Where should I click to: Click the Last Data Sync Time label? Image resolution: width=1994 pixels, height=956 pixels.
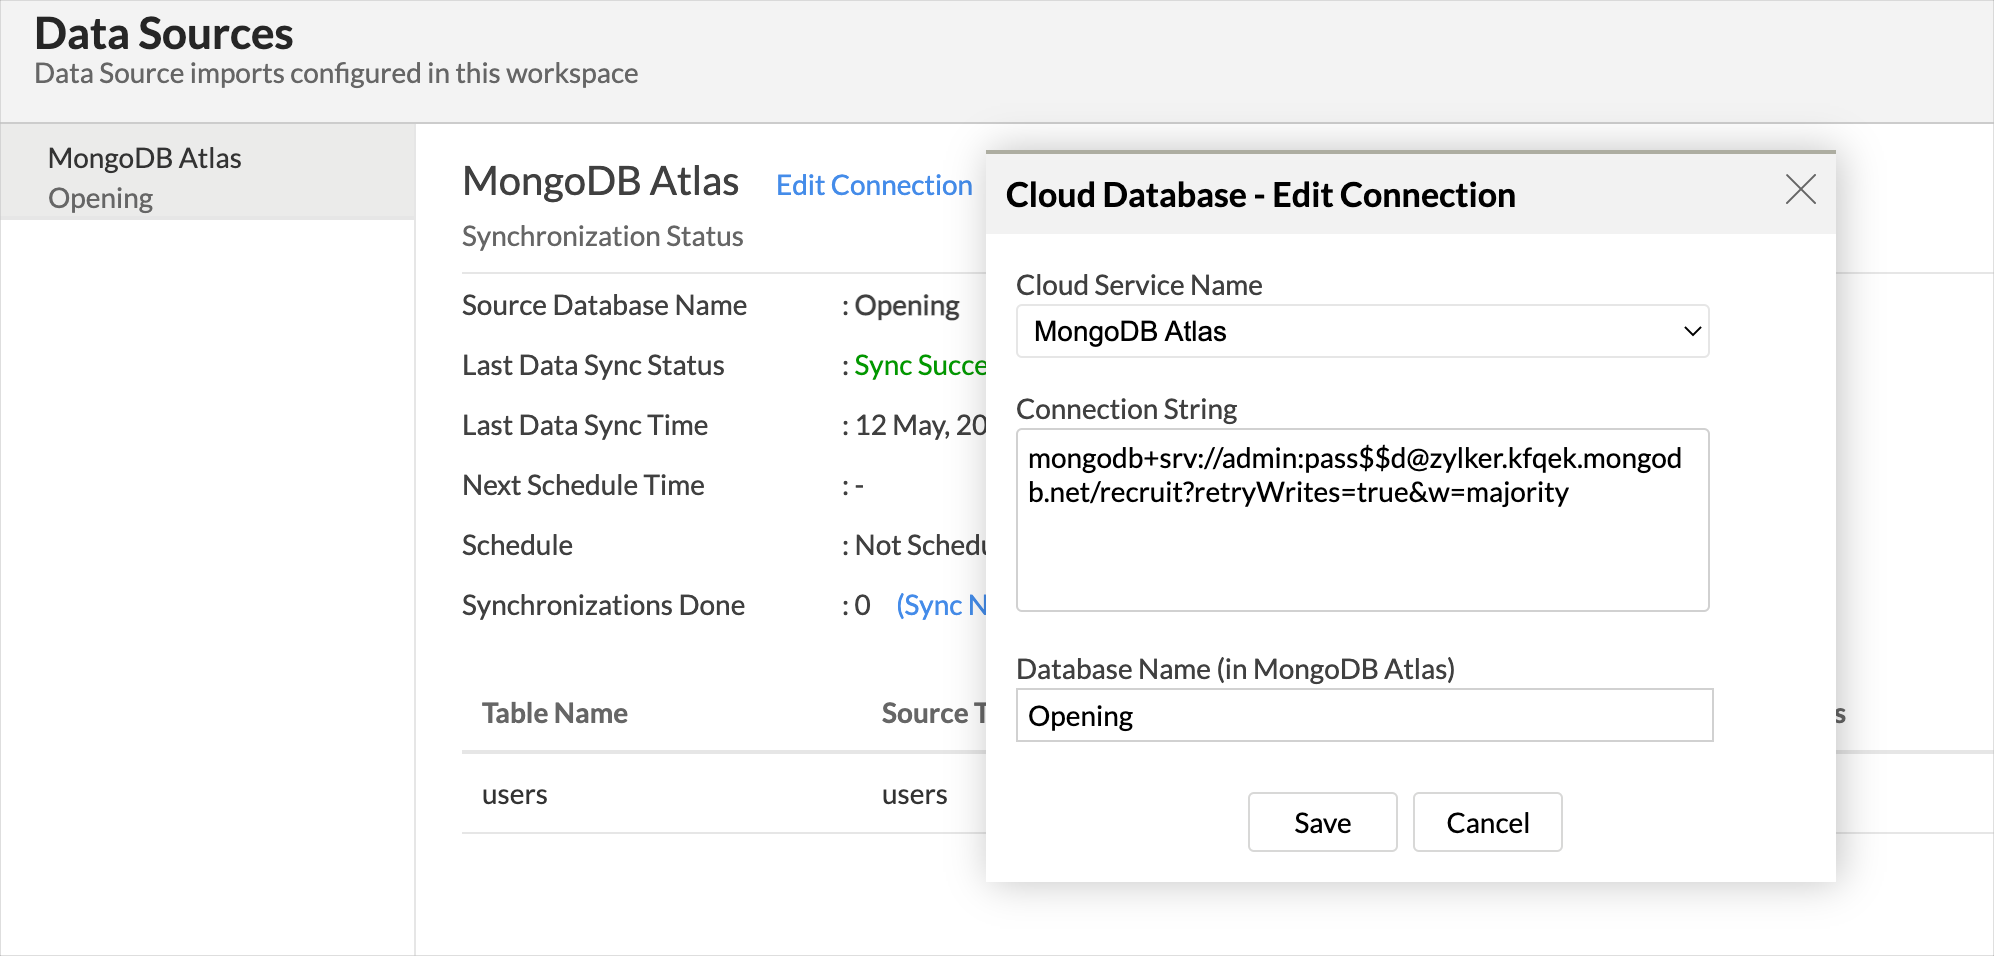point(585,425)
